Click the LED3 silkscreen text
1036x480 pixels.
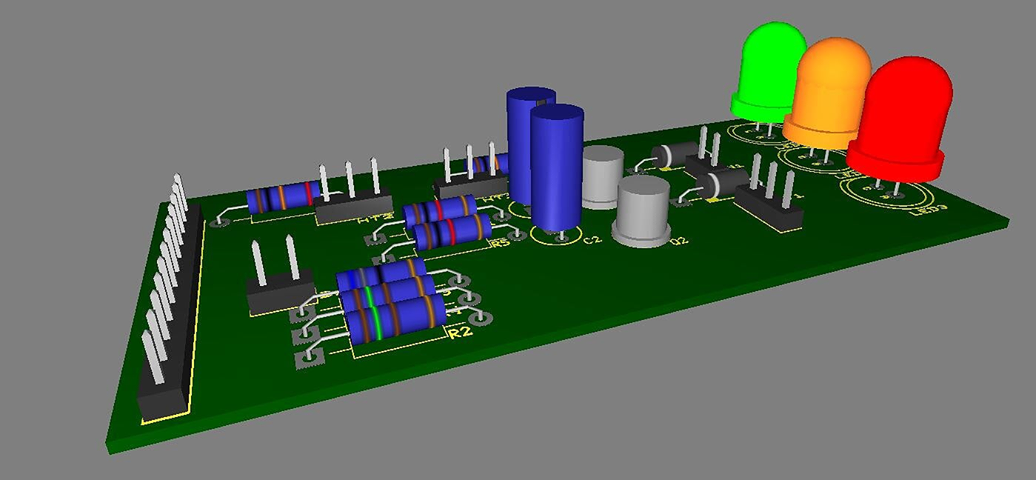coord(930,210)
